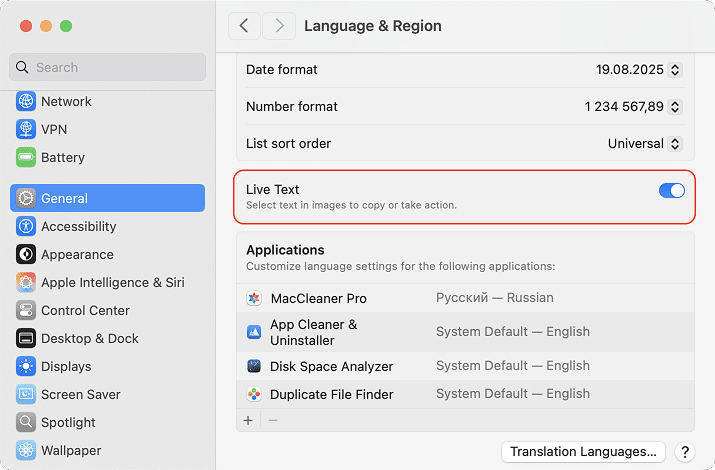
Task: Click the Spotlight magnifier icon
Action: coord(26,423)
